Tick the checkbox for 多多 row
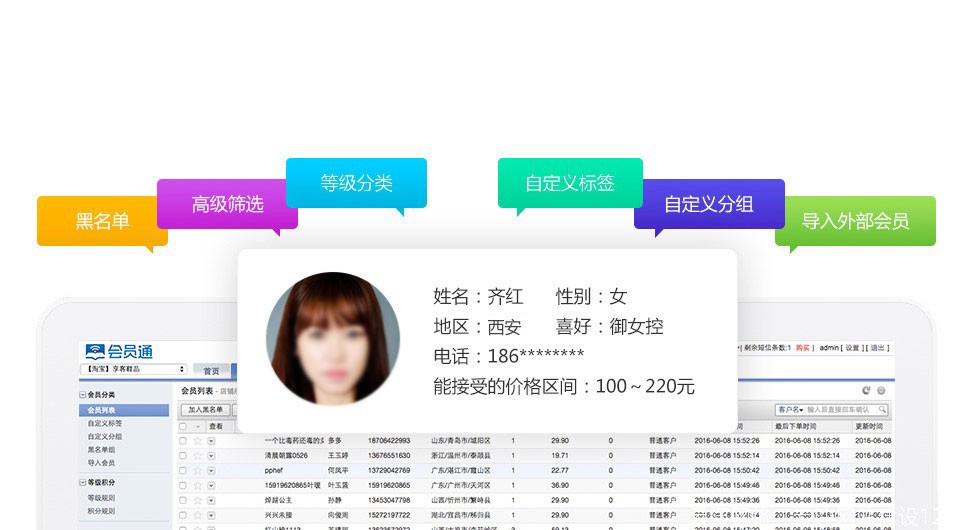Image resolution: width=967 pixels, height=530 pixels. click(183, 441)
